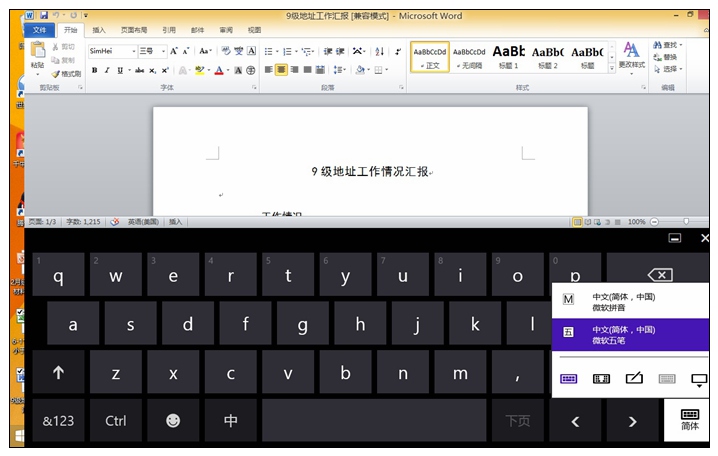Select center alignment button
The image size is (718, 456).
[x=281, y=70]
